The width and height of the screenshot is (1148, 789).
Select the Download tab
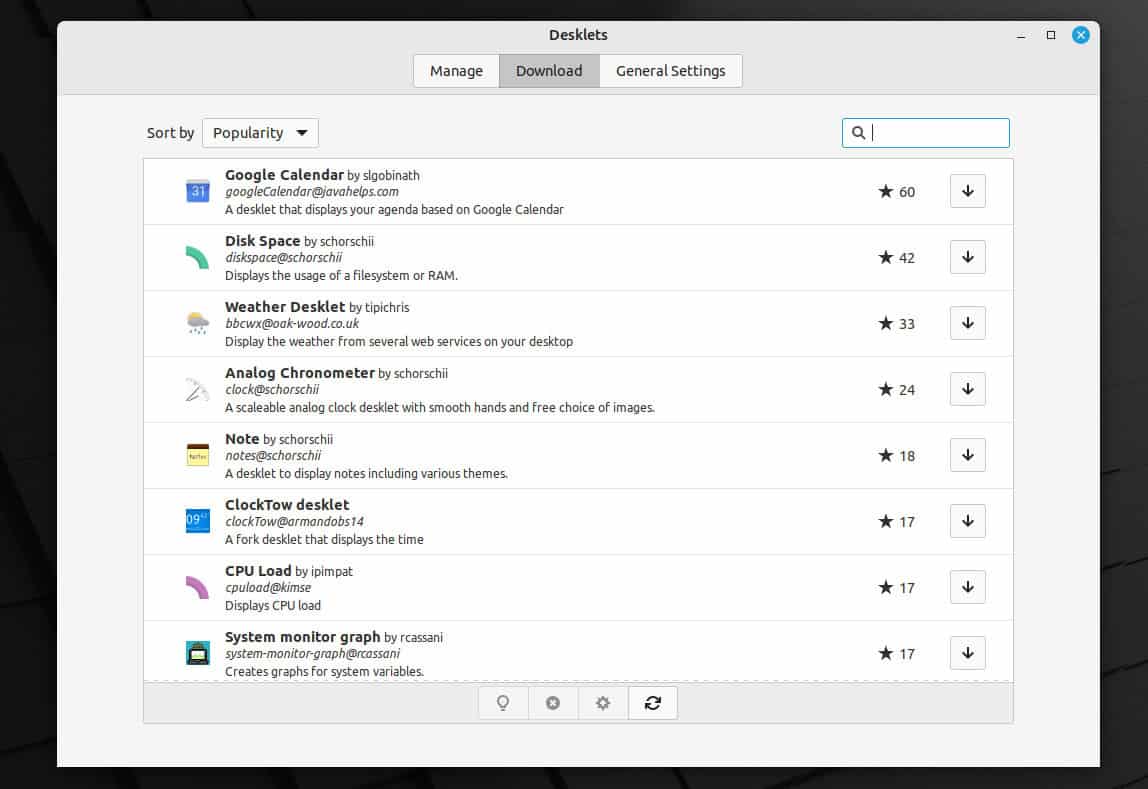tap(549, 71)
